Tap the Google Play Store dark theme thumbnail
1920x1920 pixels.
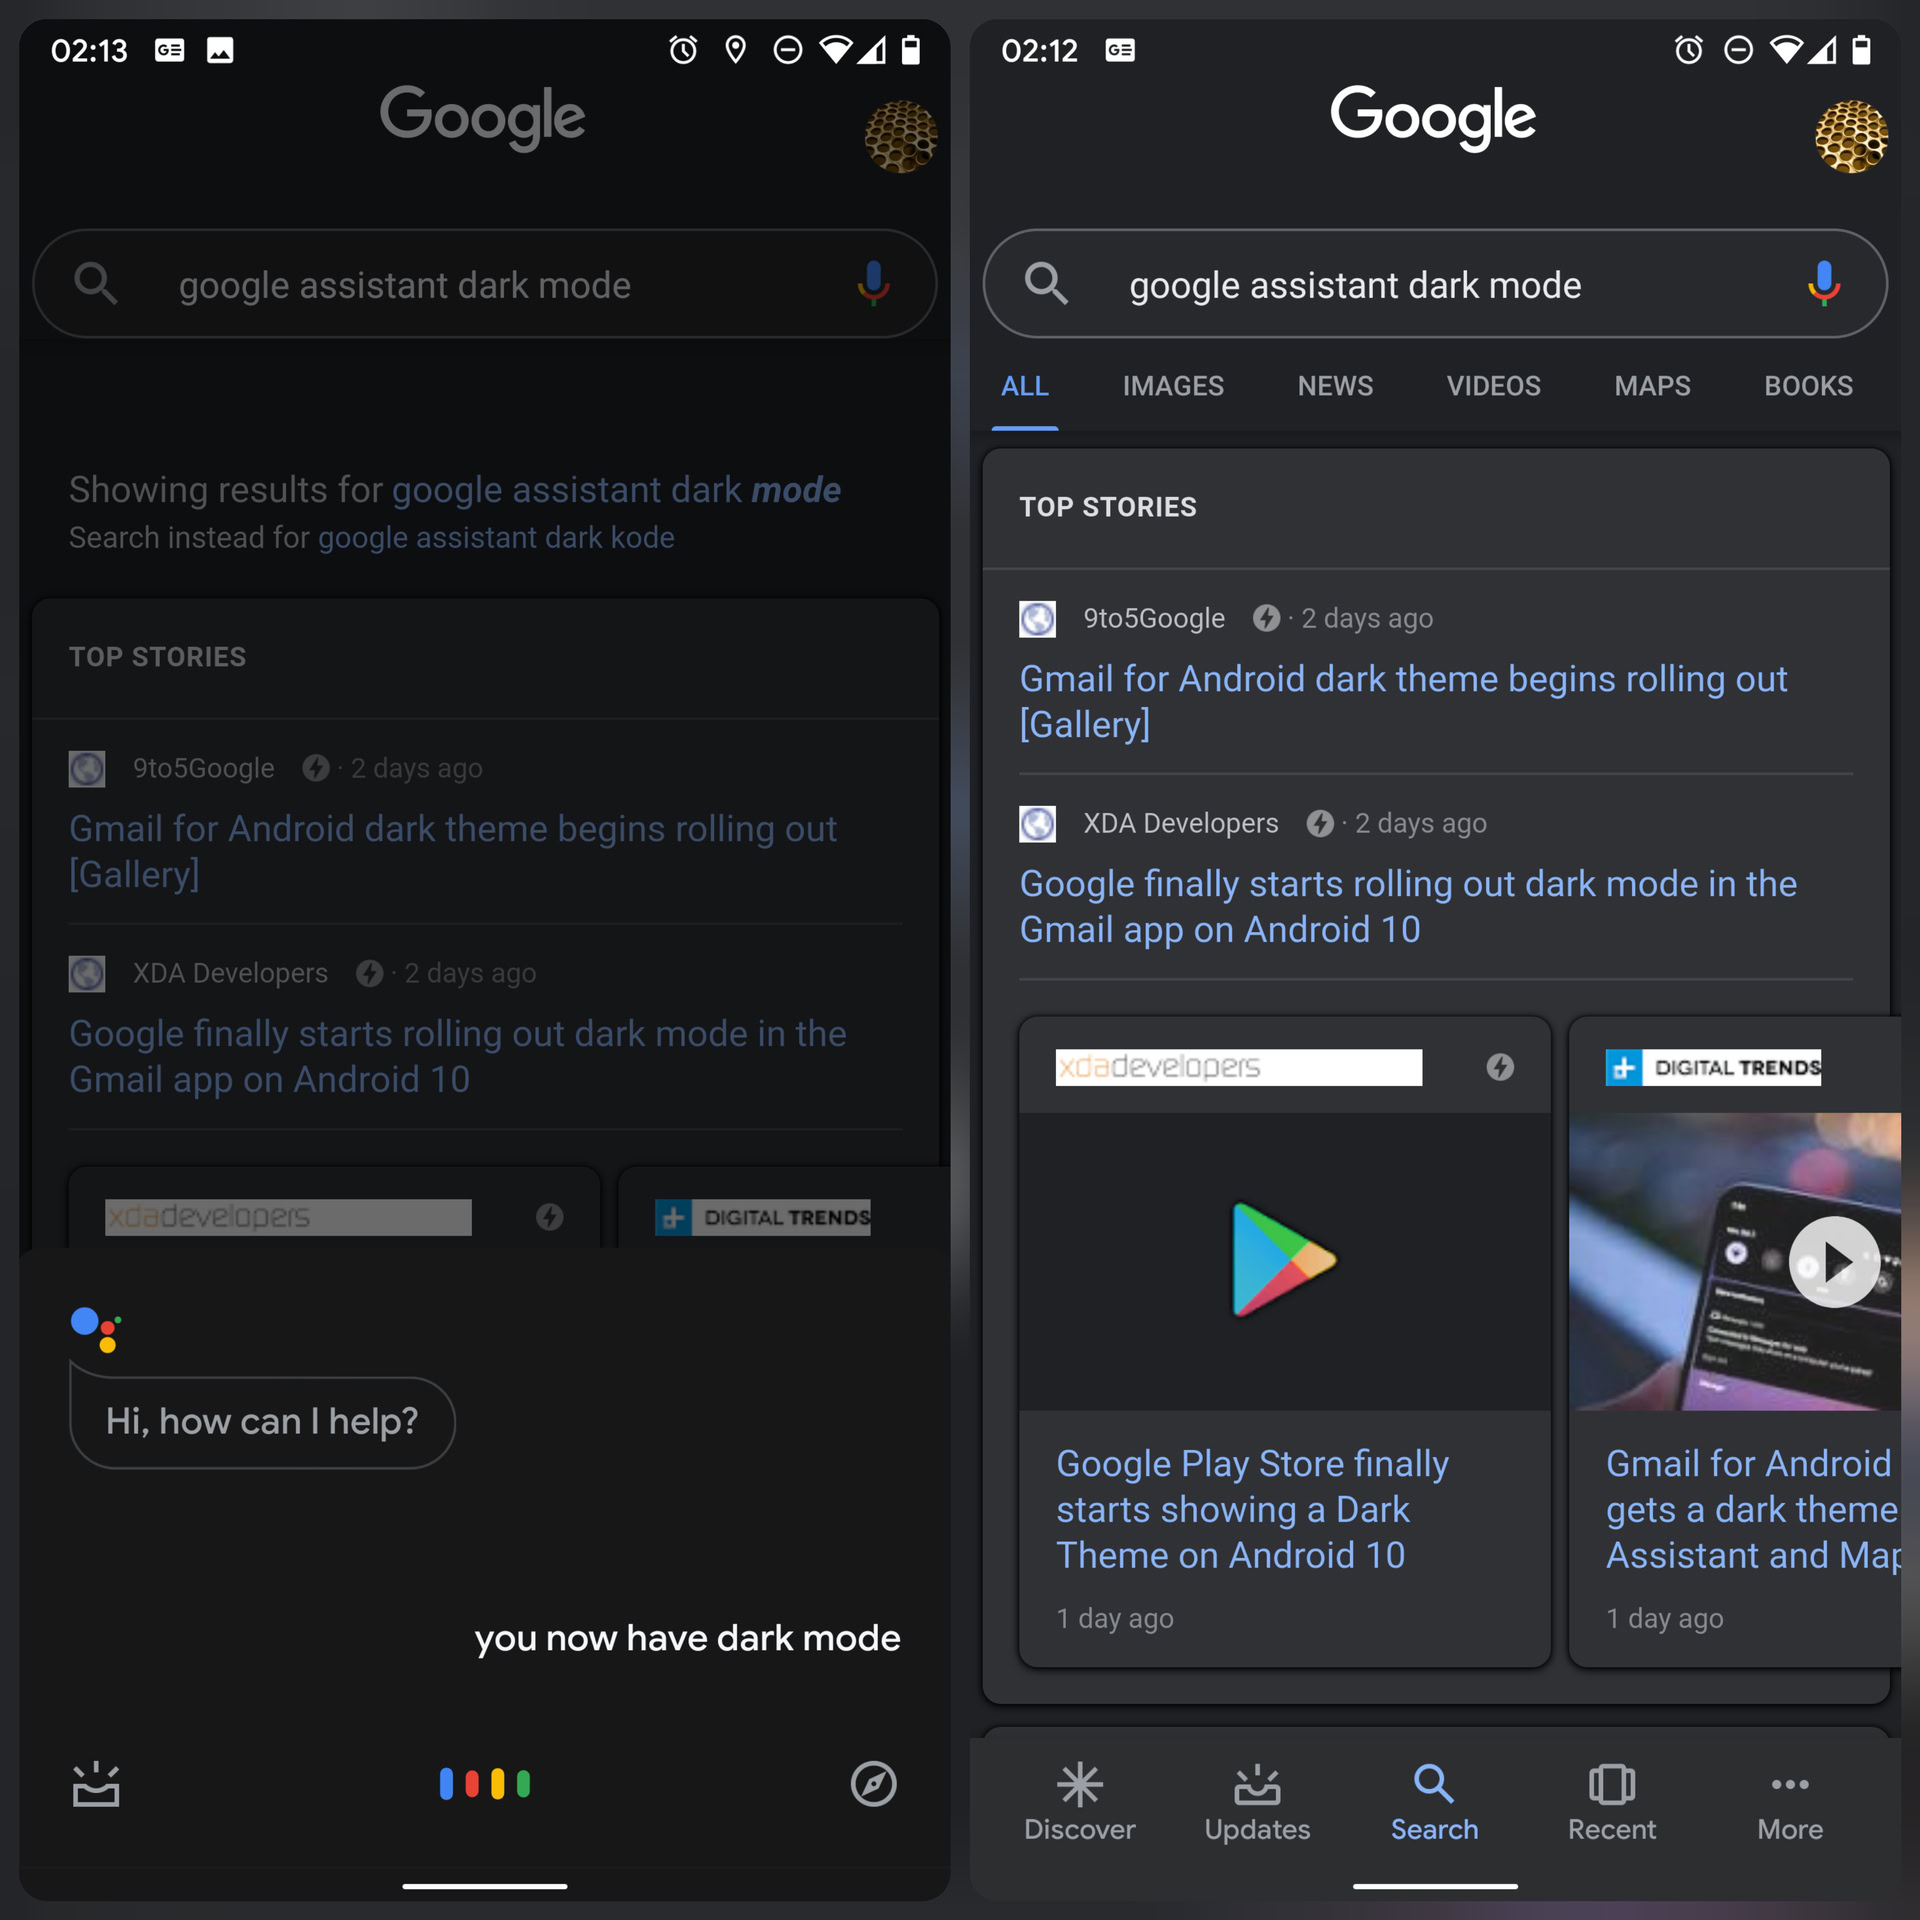point(1280,1259)
